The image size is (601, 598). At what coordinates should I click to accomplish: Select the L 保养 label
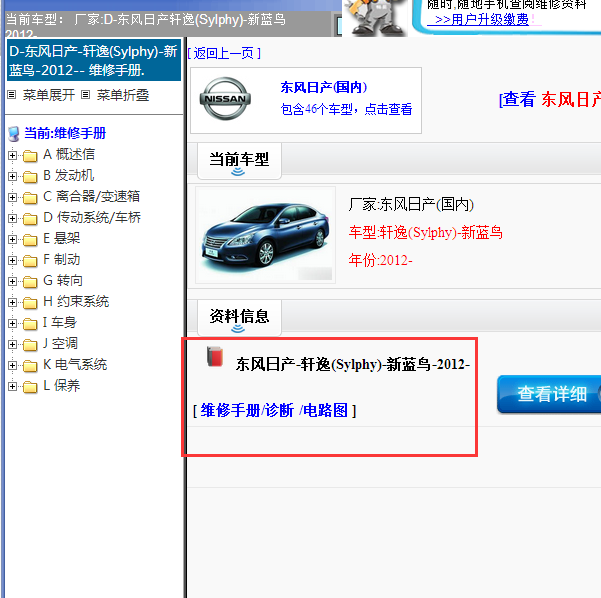62,386
